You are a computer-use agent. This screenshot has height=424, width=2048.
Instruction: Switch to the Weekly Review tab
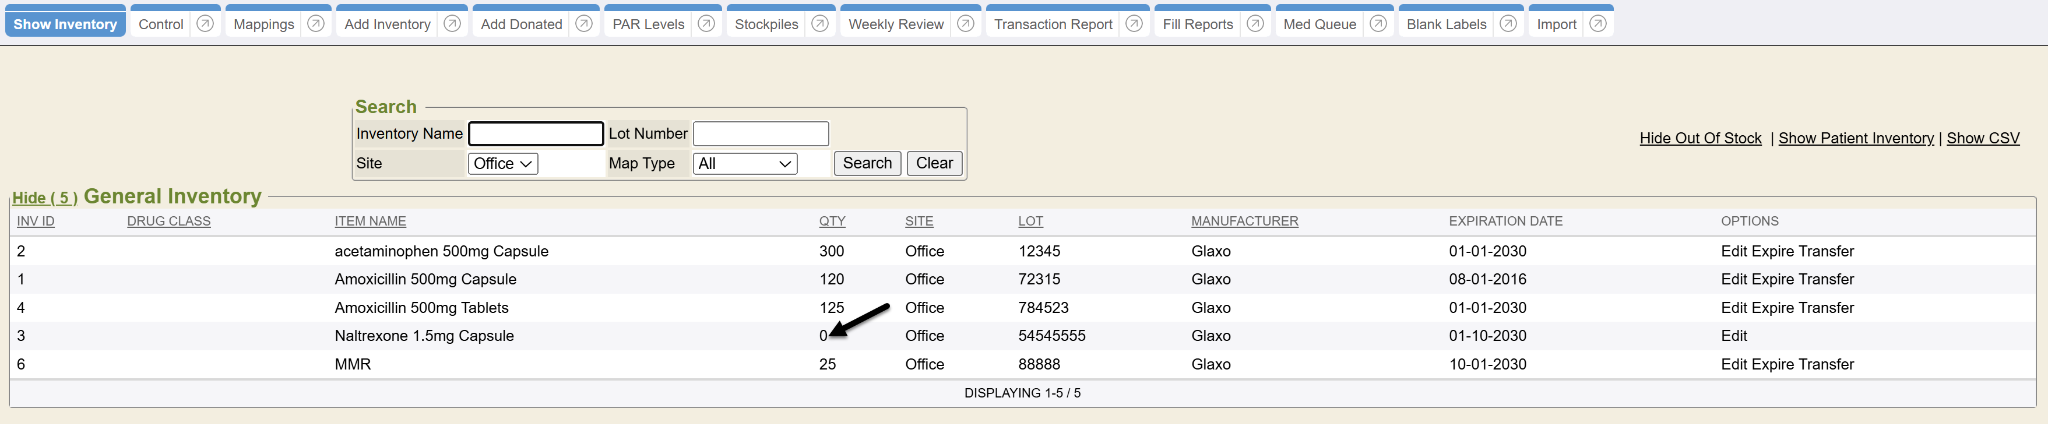[x=895, y=24]
